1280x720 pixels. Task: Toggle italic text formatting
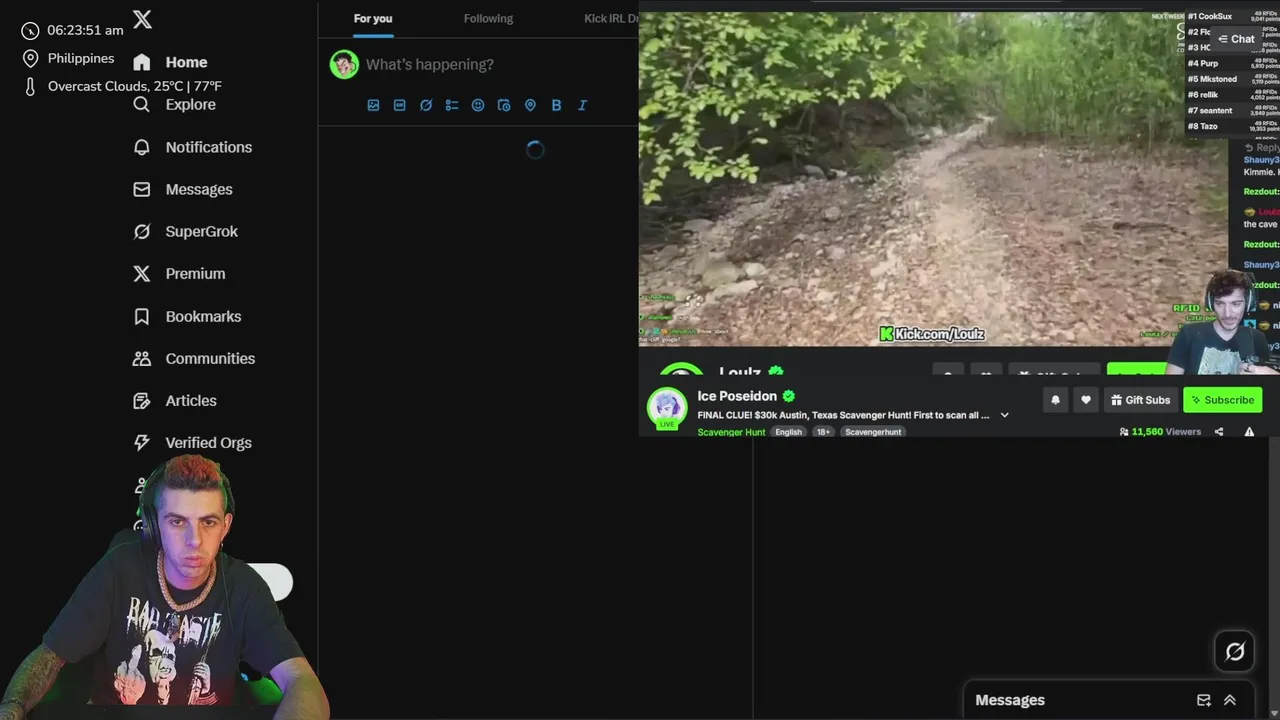tap(582, 105)
